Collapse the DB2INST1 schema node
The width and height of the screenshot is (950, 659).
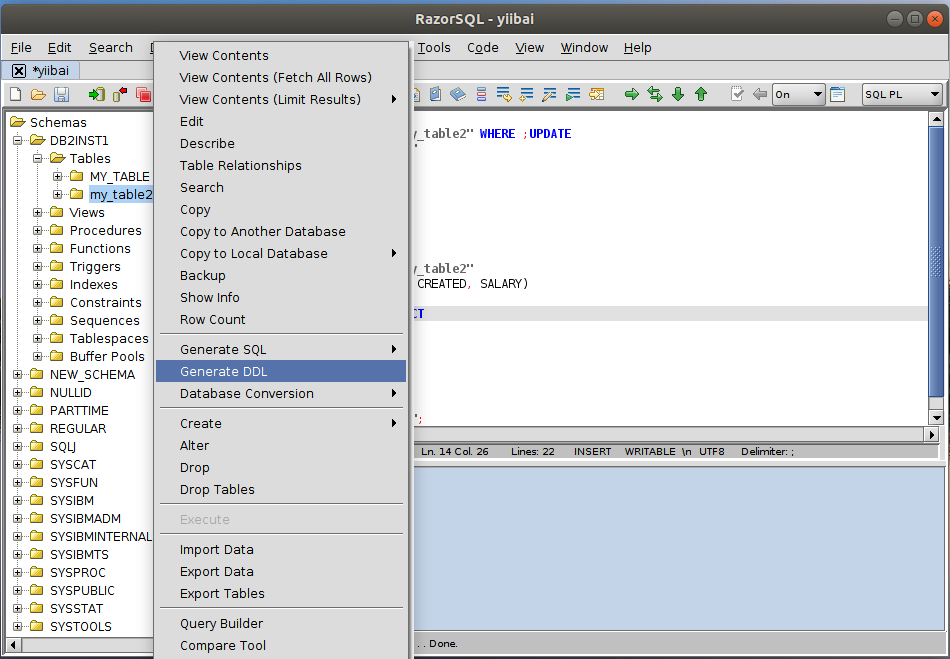[18, 141]
